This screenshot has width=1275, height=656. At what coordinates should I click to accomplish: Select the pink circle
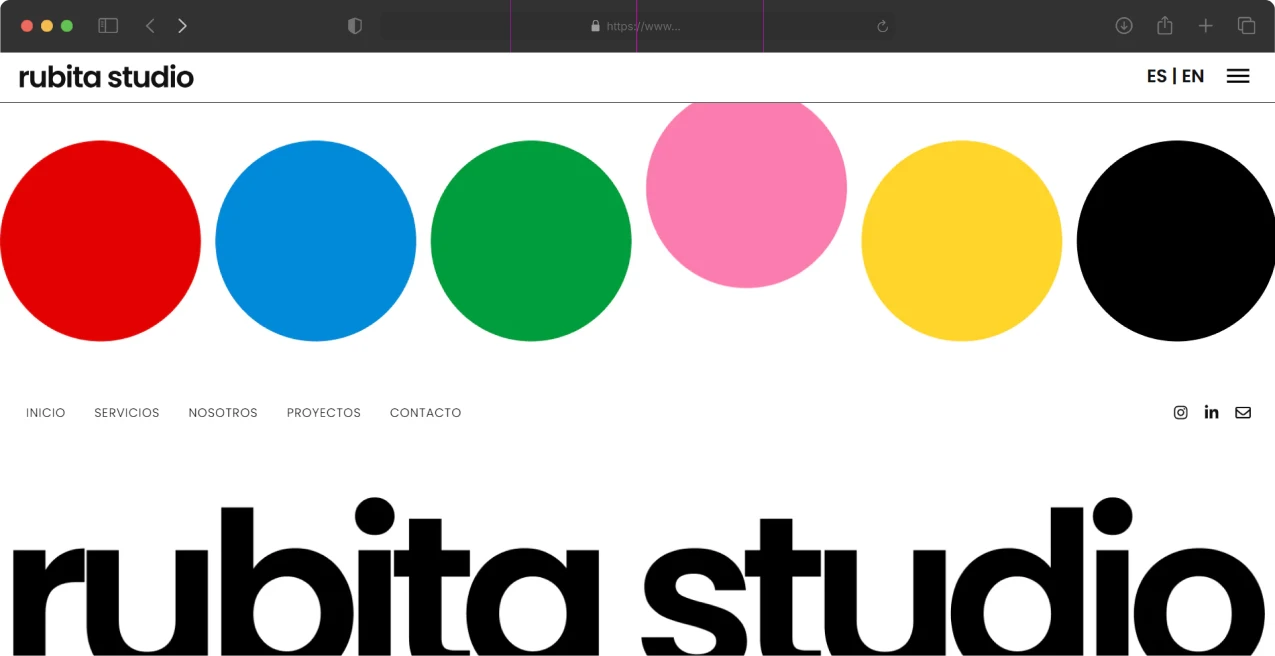(746, 191)
